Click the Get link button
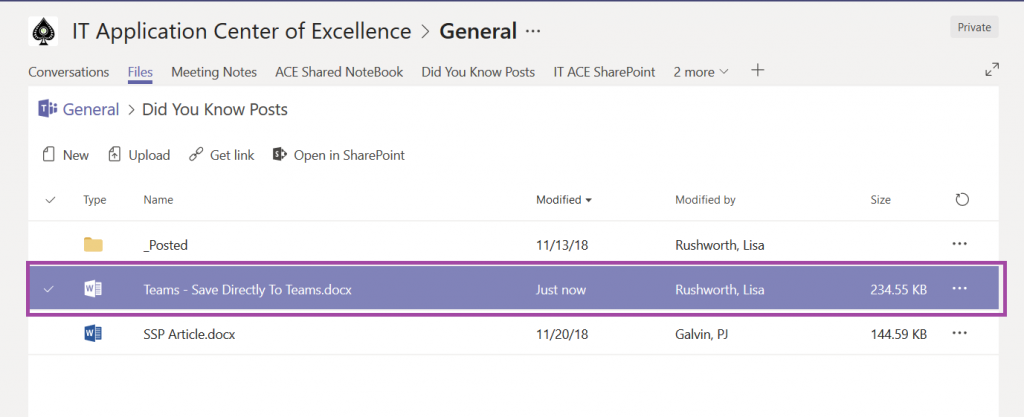 tap(221, 155)
